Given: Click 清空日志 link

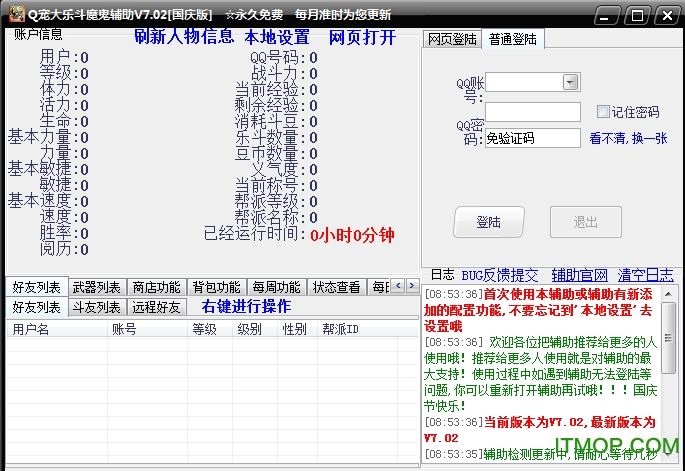Looking at the screenshot, I should [646, 275].
